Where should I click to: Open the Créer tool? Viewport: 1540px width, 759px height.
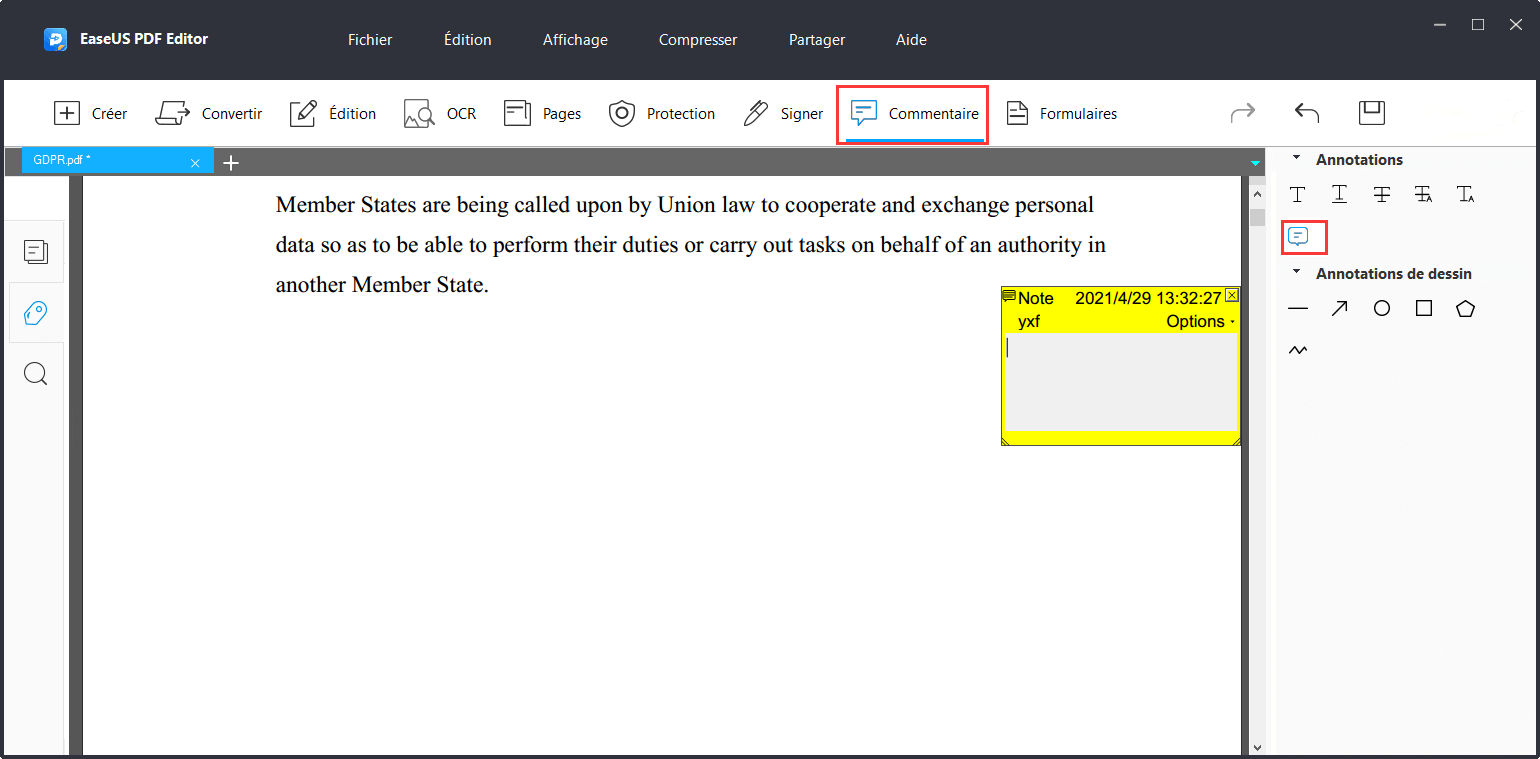[x=90, y=114]
